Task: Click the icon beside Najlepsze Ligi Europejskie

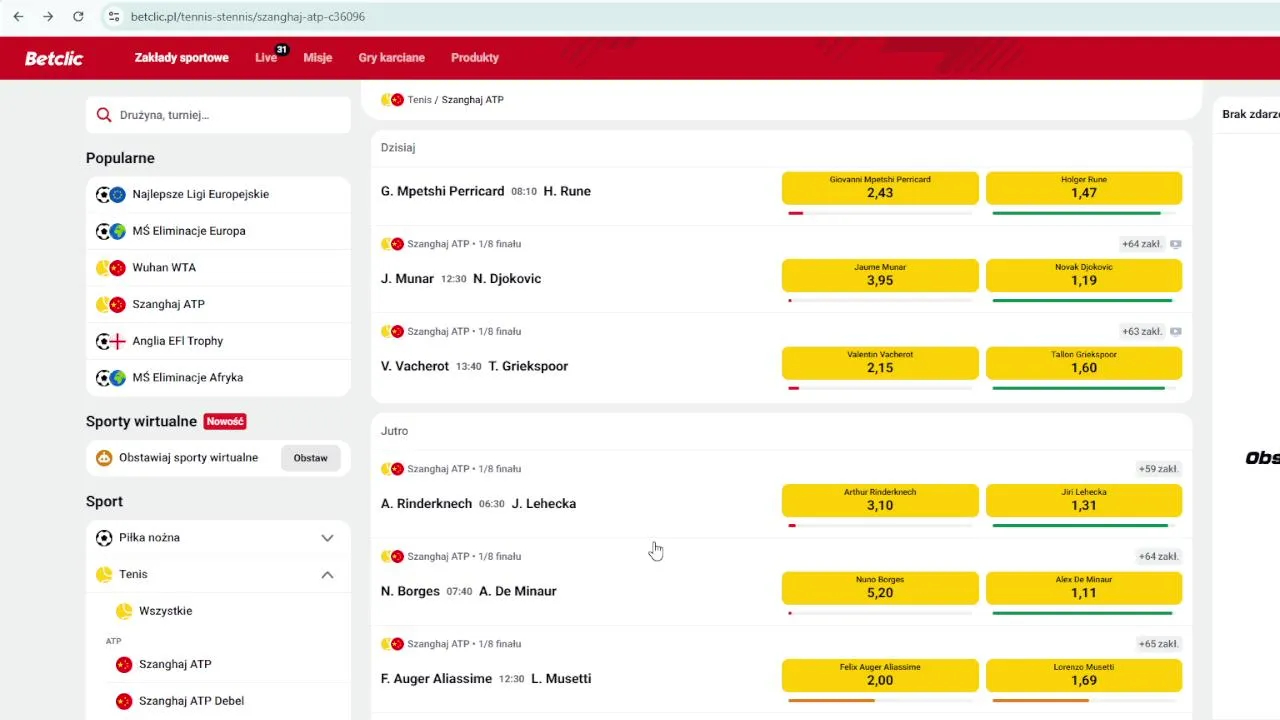Action: pyautogui.click(x=110, y=194)
